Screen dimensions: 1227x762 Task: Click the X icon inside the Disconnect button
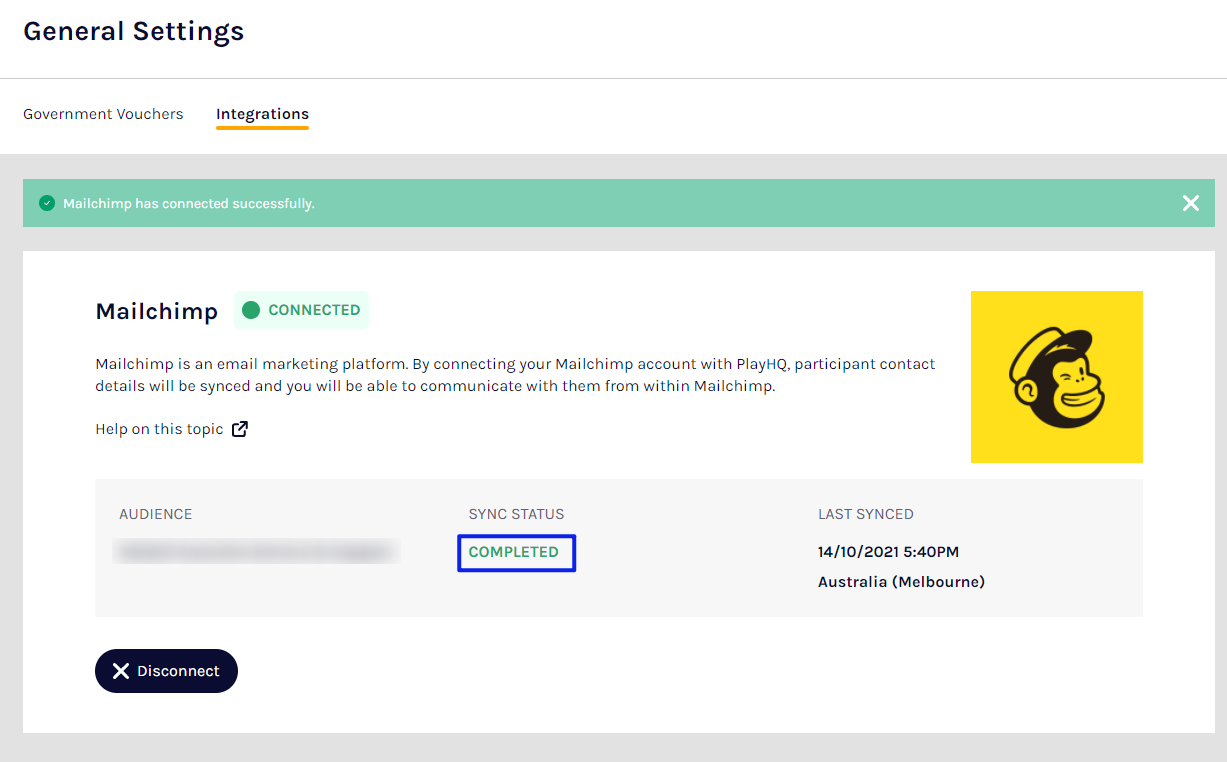click(x=123, y=670)
